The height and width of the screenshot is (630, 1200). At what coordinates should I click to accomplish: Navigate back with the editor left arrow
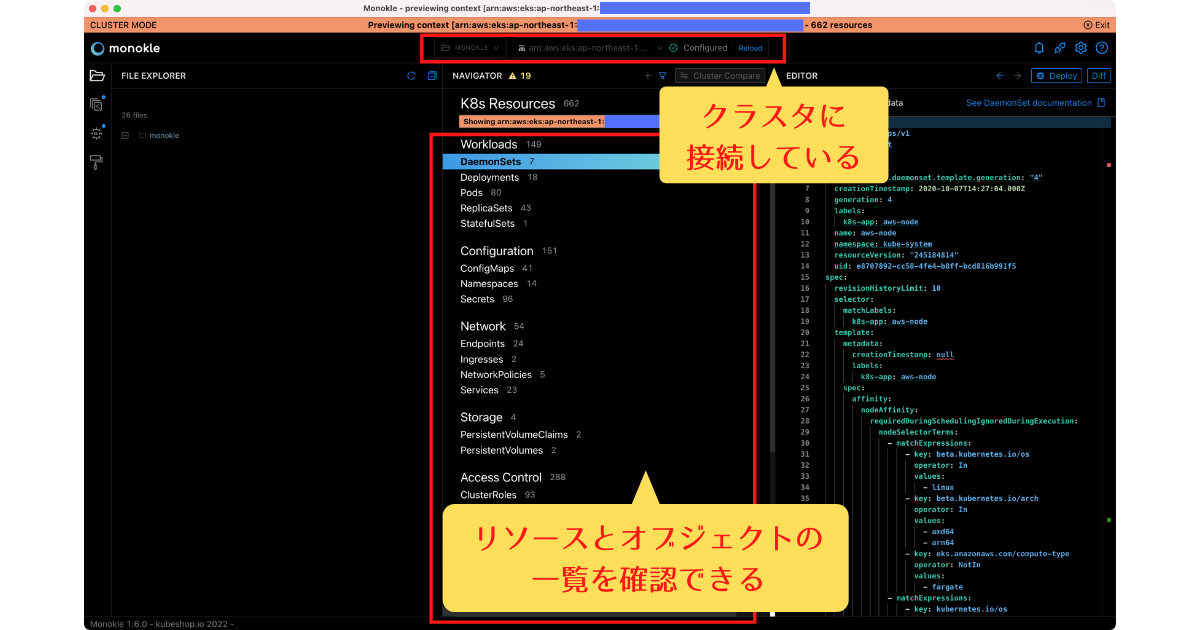(999, 75)
